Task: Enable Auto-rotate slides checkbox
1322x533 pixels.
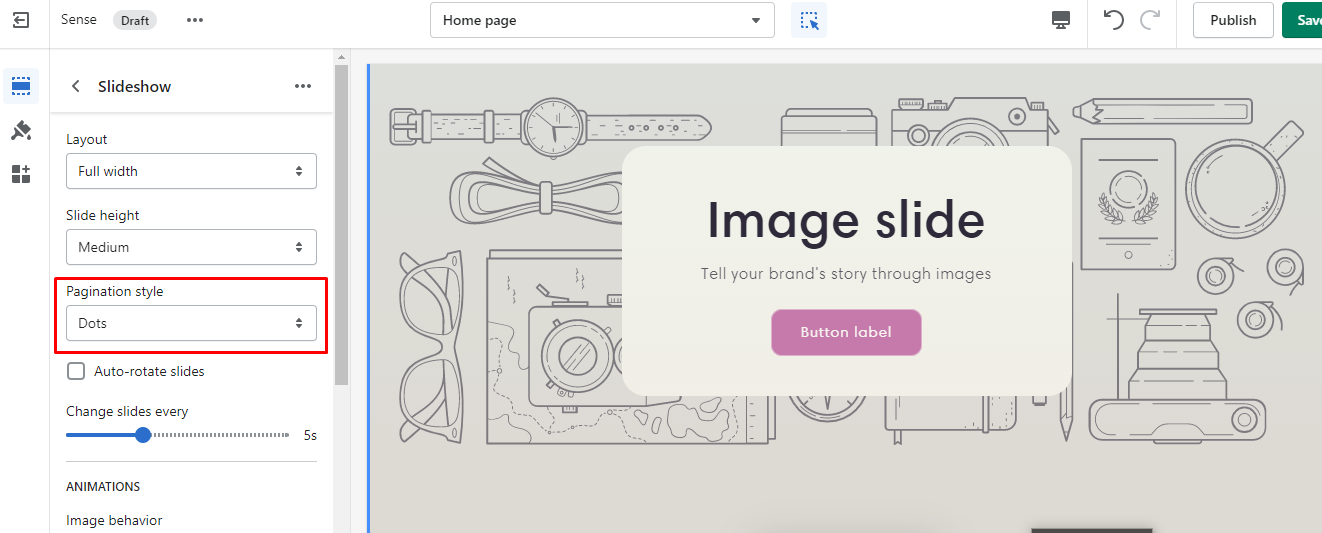Action: 76,372
